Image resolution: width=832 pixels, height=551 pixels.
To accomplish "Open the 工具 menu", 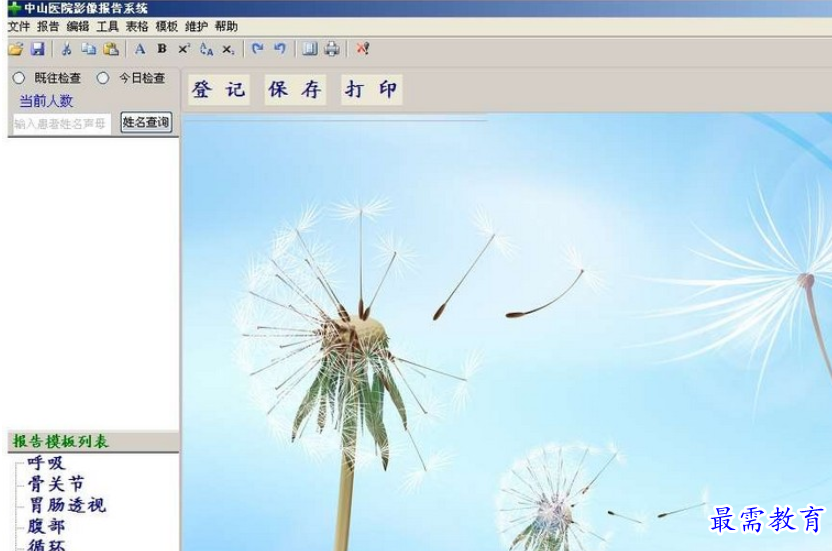I will pos(108,27).
